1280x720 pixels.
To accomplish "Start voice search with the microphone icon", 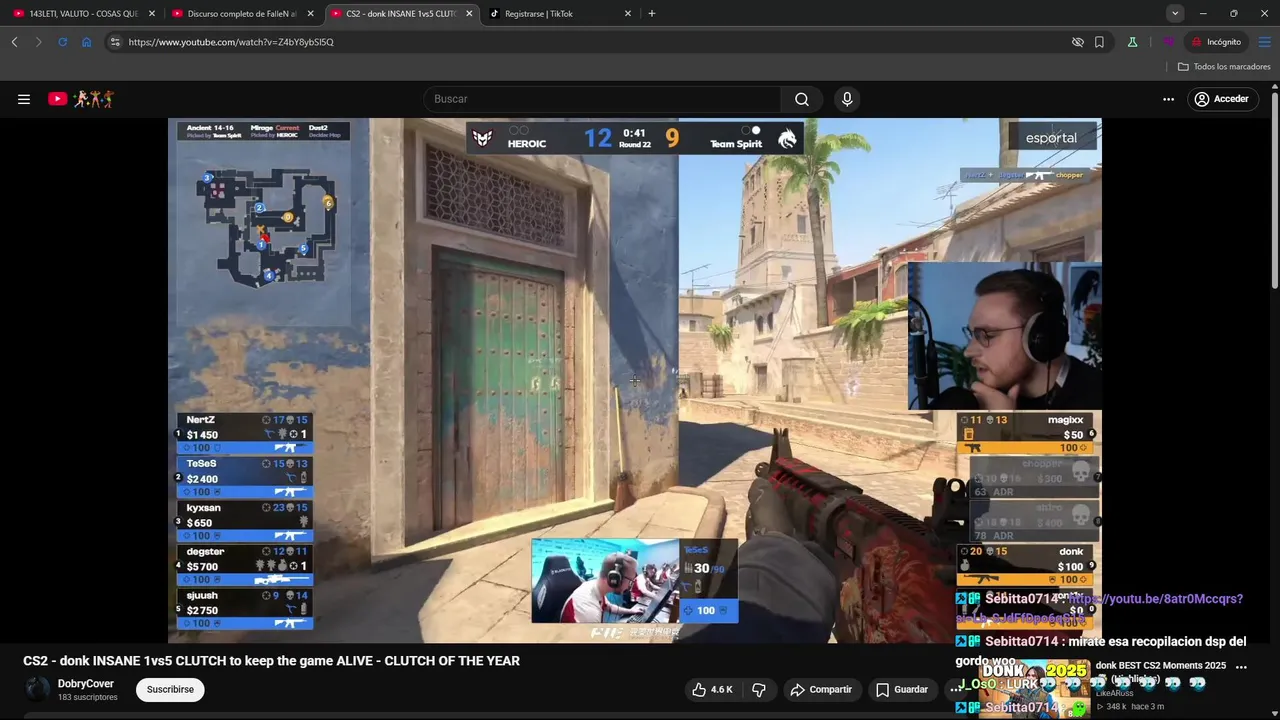I will tap(847, 99).
